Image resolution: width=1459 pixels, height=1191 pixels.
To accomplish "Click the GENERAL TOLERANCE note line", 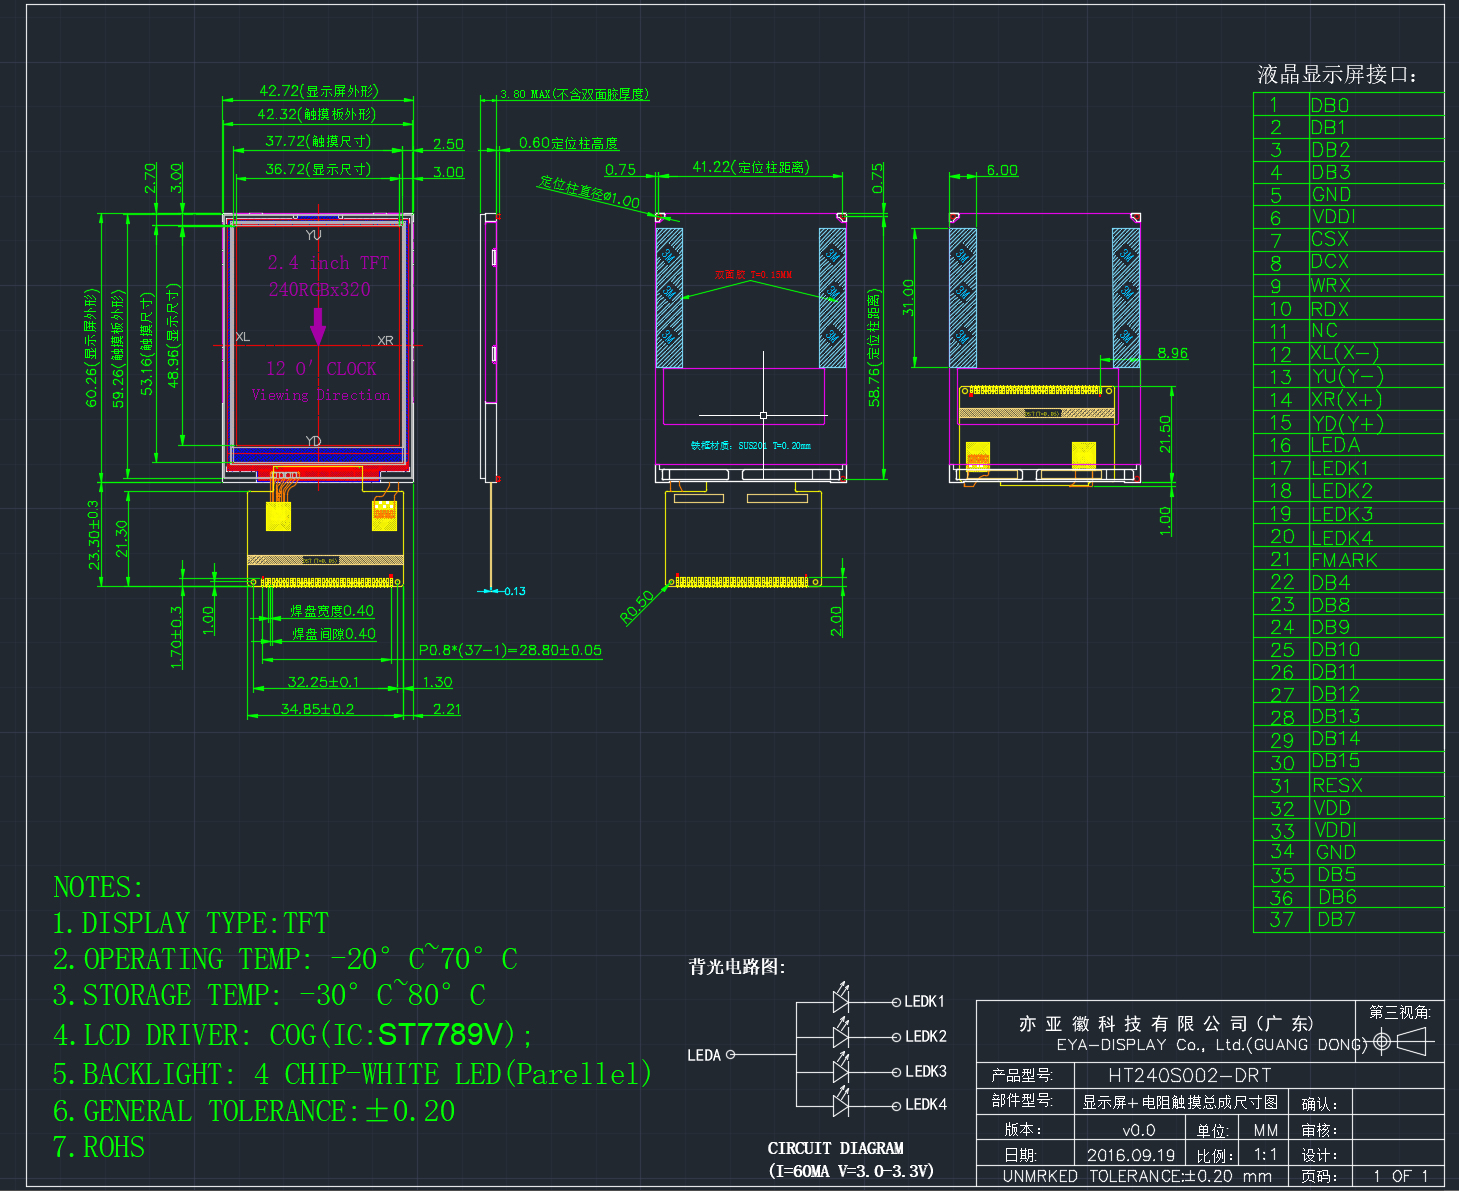I will (x=254, y=1111).
